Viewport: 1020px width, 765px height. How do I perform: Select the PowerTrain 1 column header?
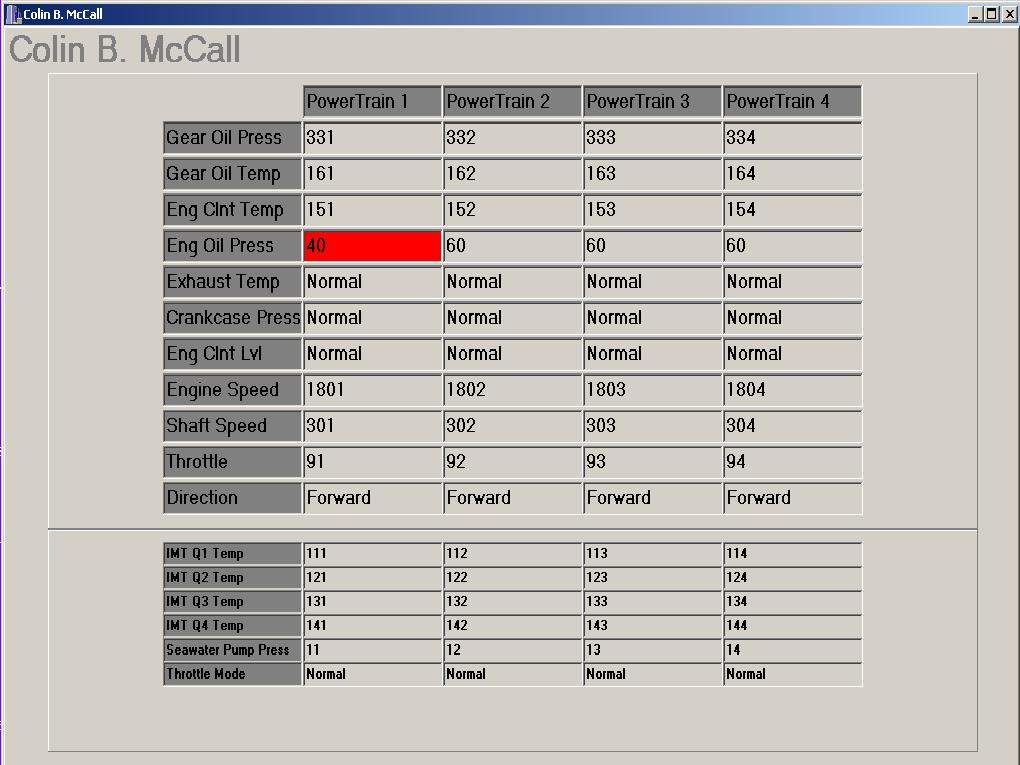pyautogui.click(x=372, y=102)
